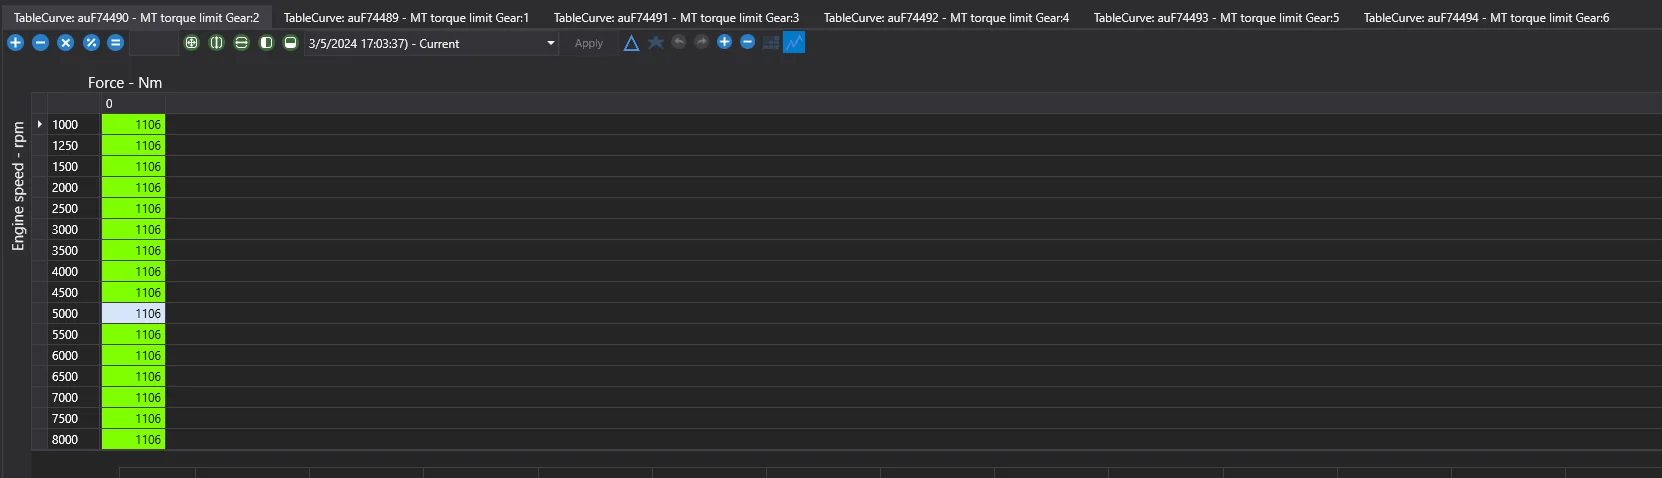Screen dimensions: 1662x478
Task: Click the second blue minus icon near graph
Action: tap(747, 42)
